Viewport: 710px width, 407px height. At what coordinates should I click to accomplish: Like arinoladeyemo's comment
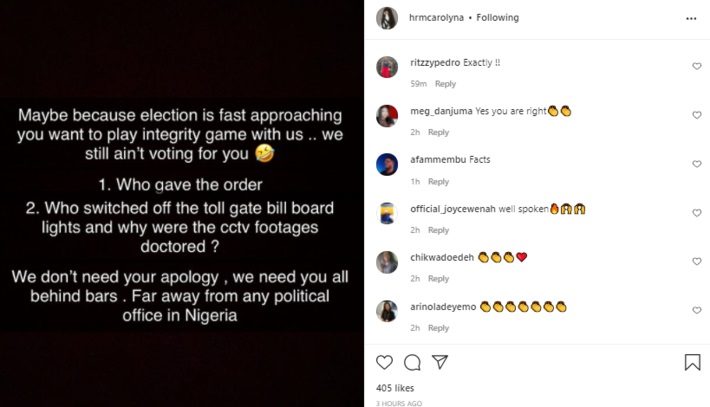click(697, 311)
